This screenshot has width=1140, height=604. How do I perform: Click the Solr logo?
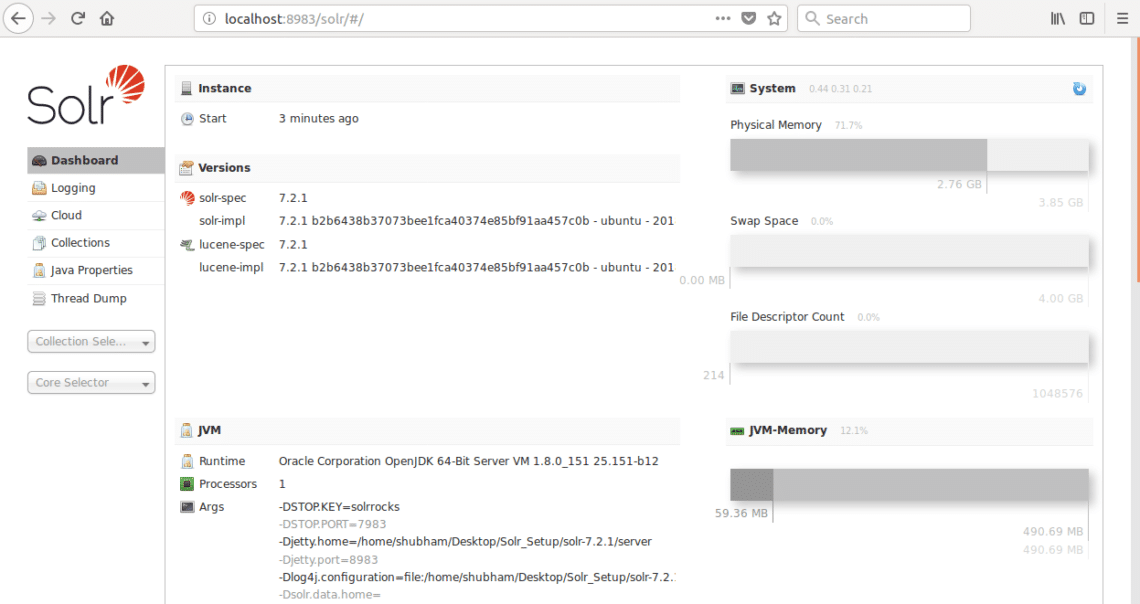tap(87, 94)
